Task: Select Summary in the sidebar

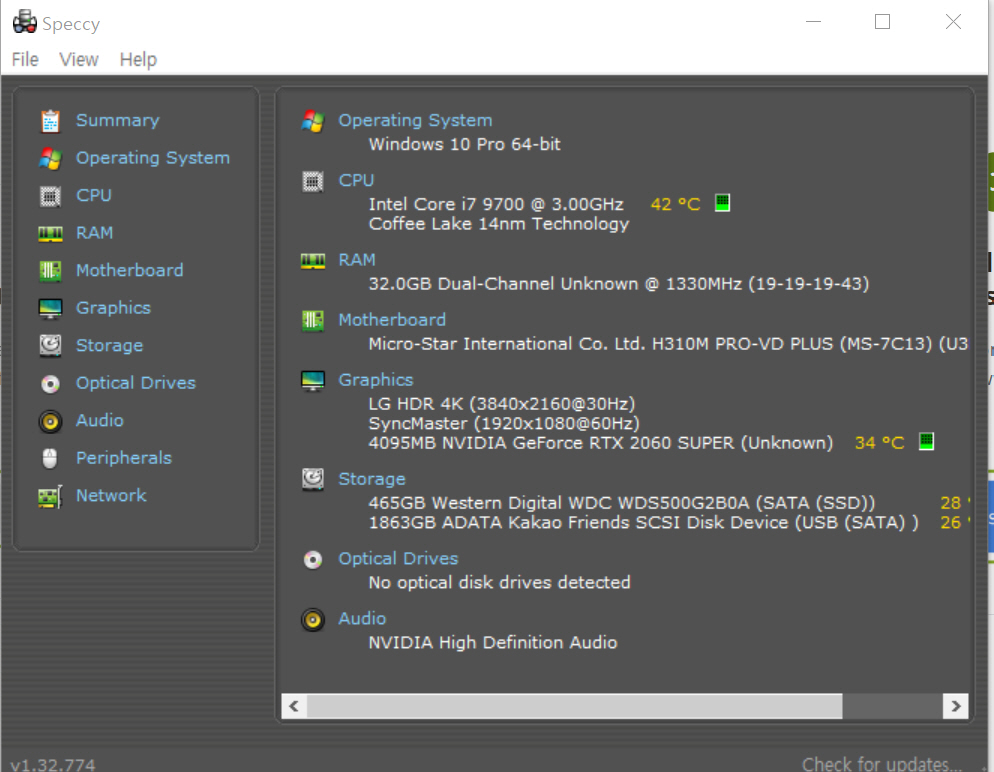Action: [x=118, y=120]
